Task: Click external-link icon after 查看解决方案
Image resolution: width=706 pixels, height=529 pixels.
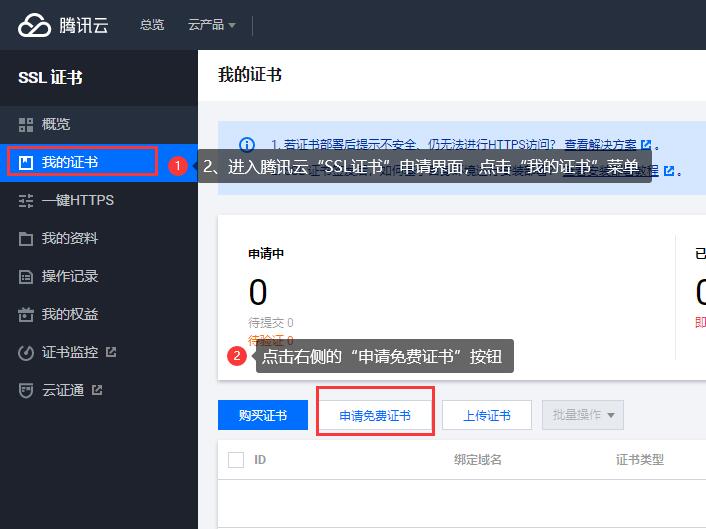Action: coord(646,145)
